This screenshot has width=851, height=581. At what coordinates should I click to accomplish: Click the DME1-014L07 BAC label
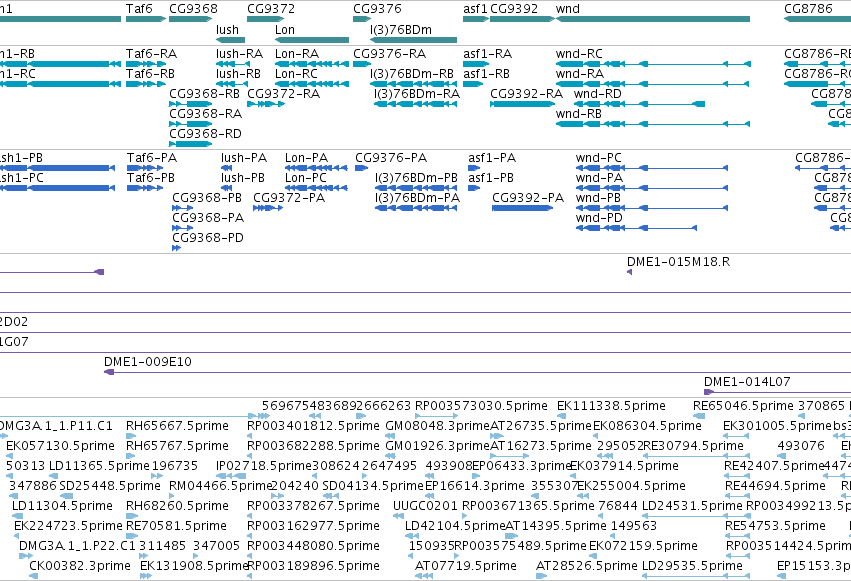click(x=747, y=382)
